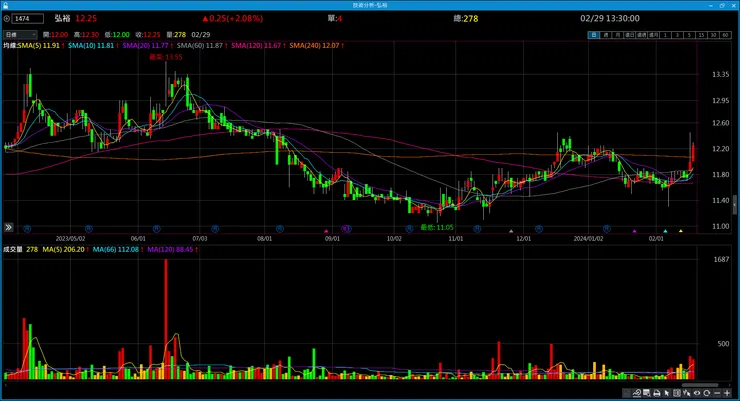
Task: Select the 30-minute period button
Action: 713,35
